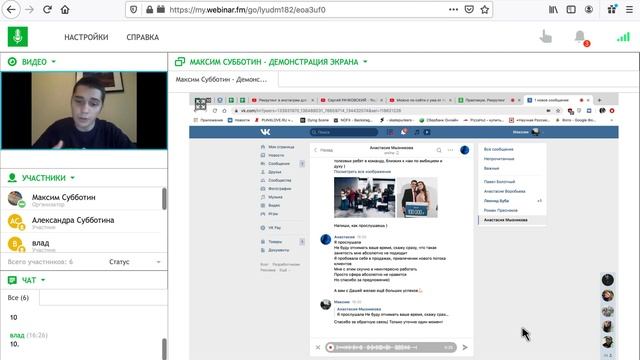Open page actions three-dot menu
This screenshot has height=360, width=640.
click(x=453, y=9)
